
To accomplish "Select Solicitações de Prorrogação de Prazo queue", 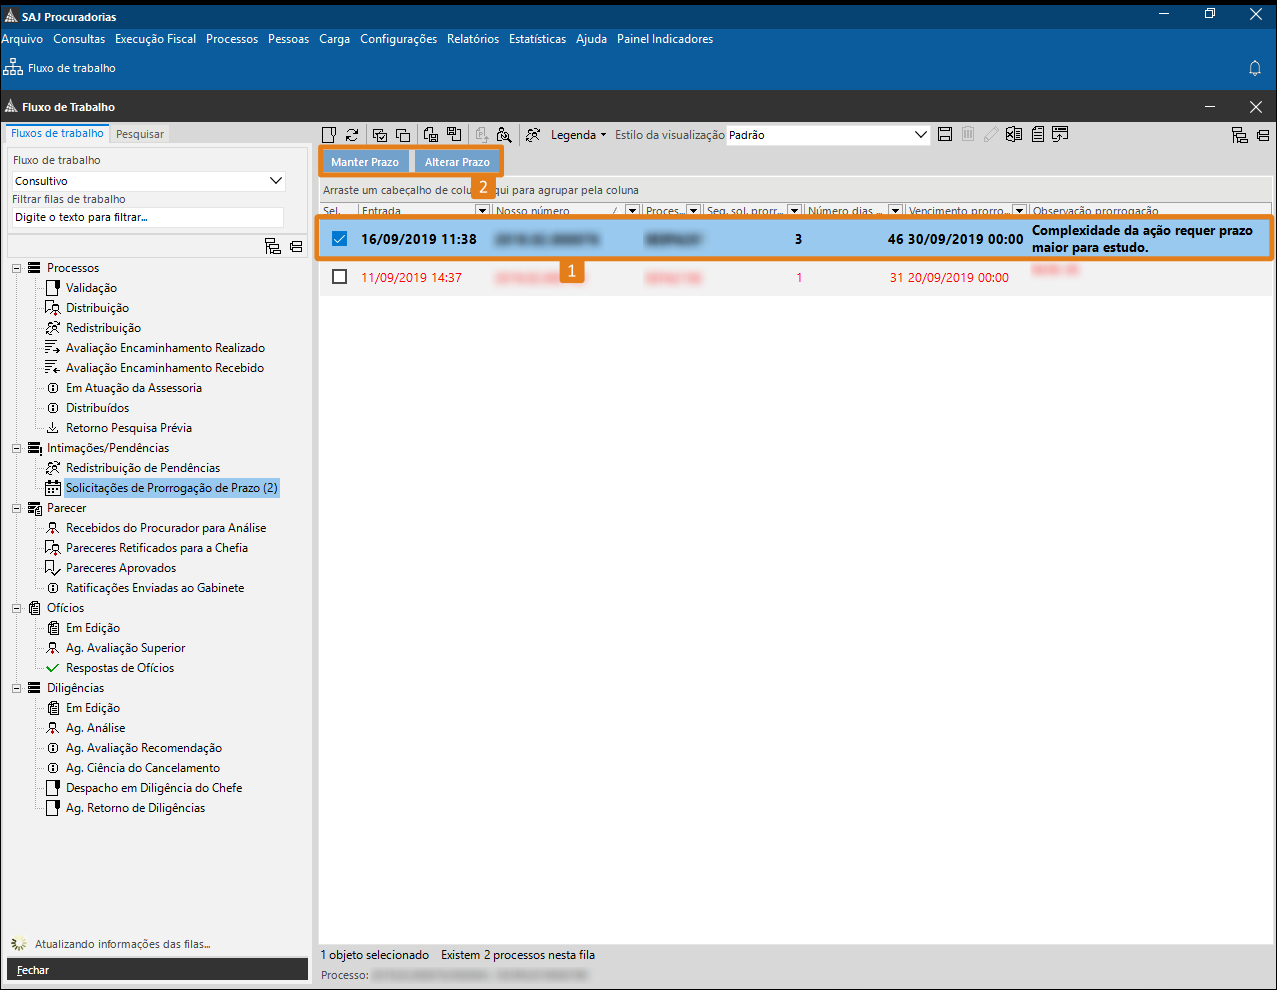I will point(171,488).
